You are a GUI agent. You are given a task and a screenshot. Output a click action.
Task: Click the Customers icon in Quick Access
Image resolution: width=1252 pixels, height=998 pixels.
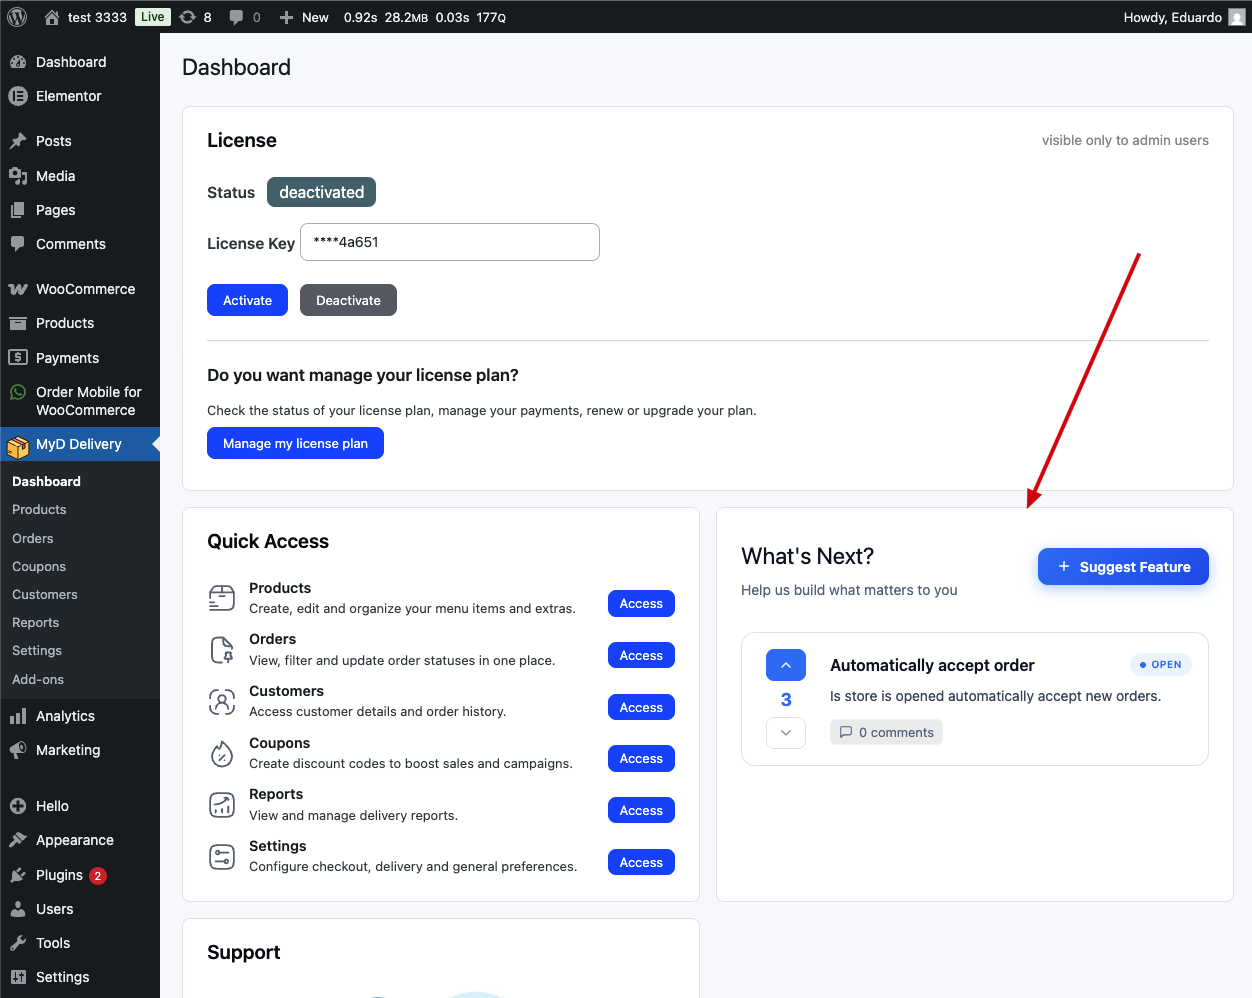click(x=222, y=701)
